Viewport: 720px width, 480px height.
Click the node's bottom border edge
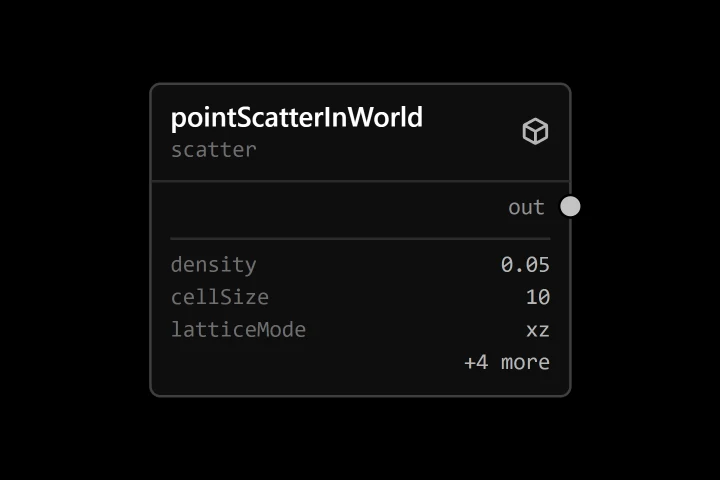tap(360, 395)
